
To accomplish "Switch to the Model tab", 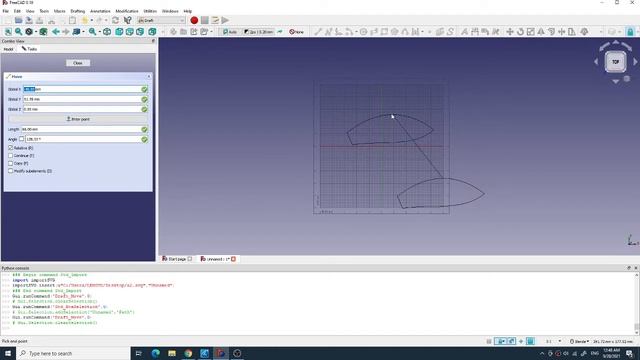I will point(8,49).
